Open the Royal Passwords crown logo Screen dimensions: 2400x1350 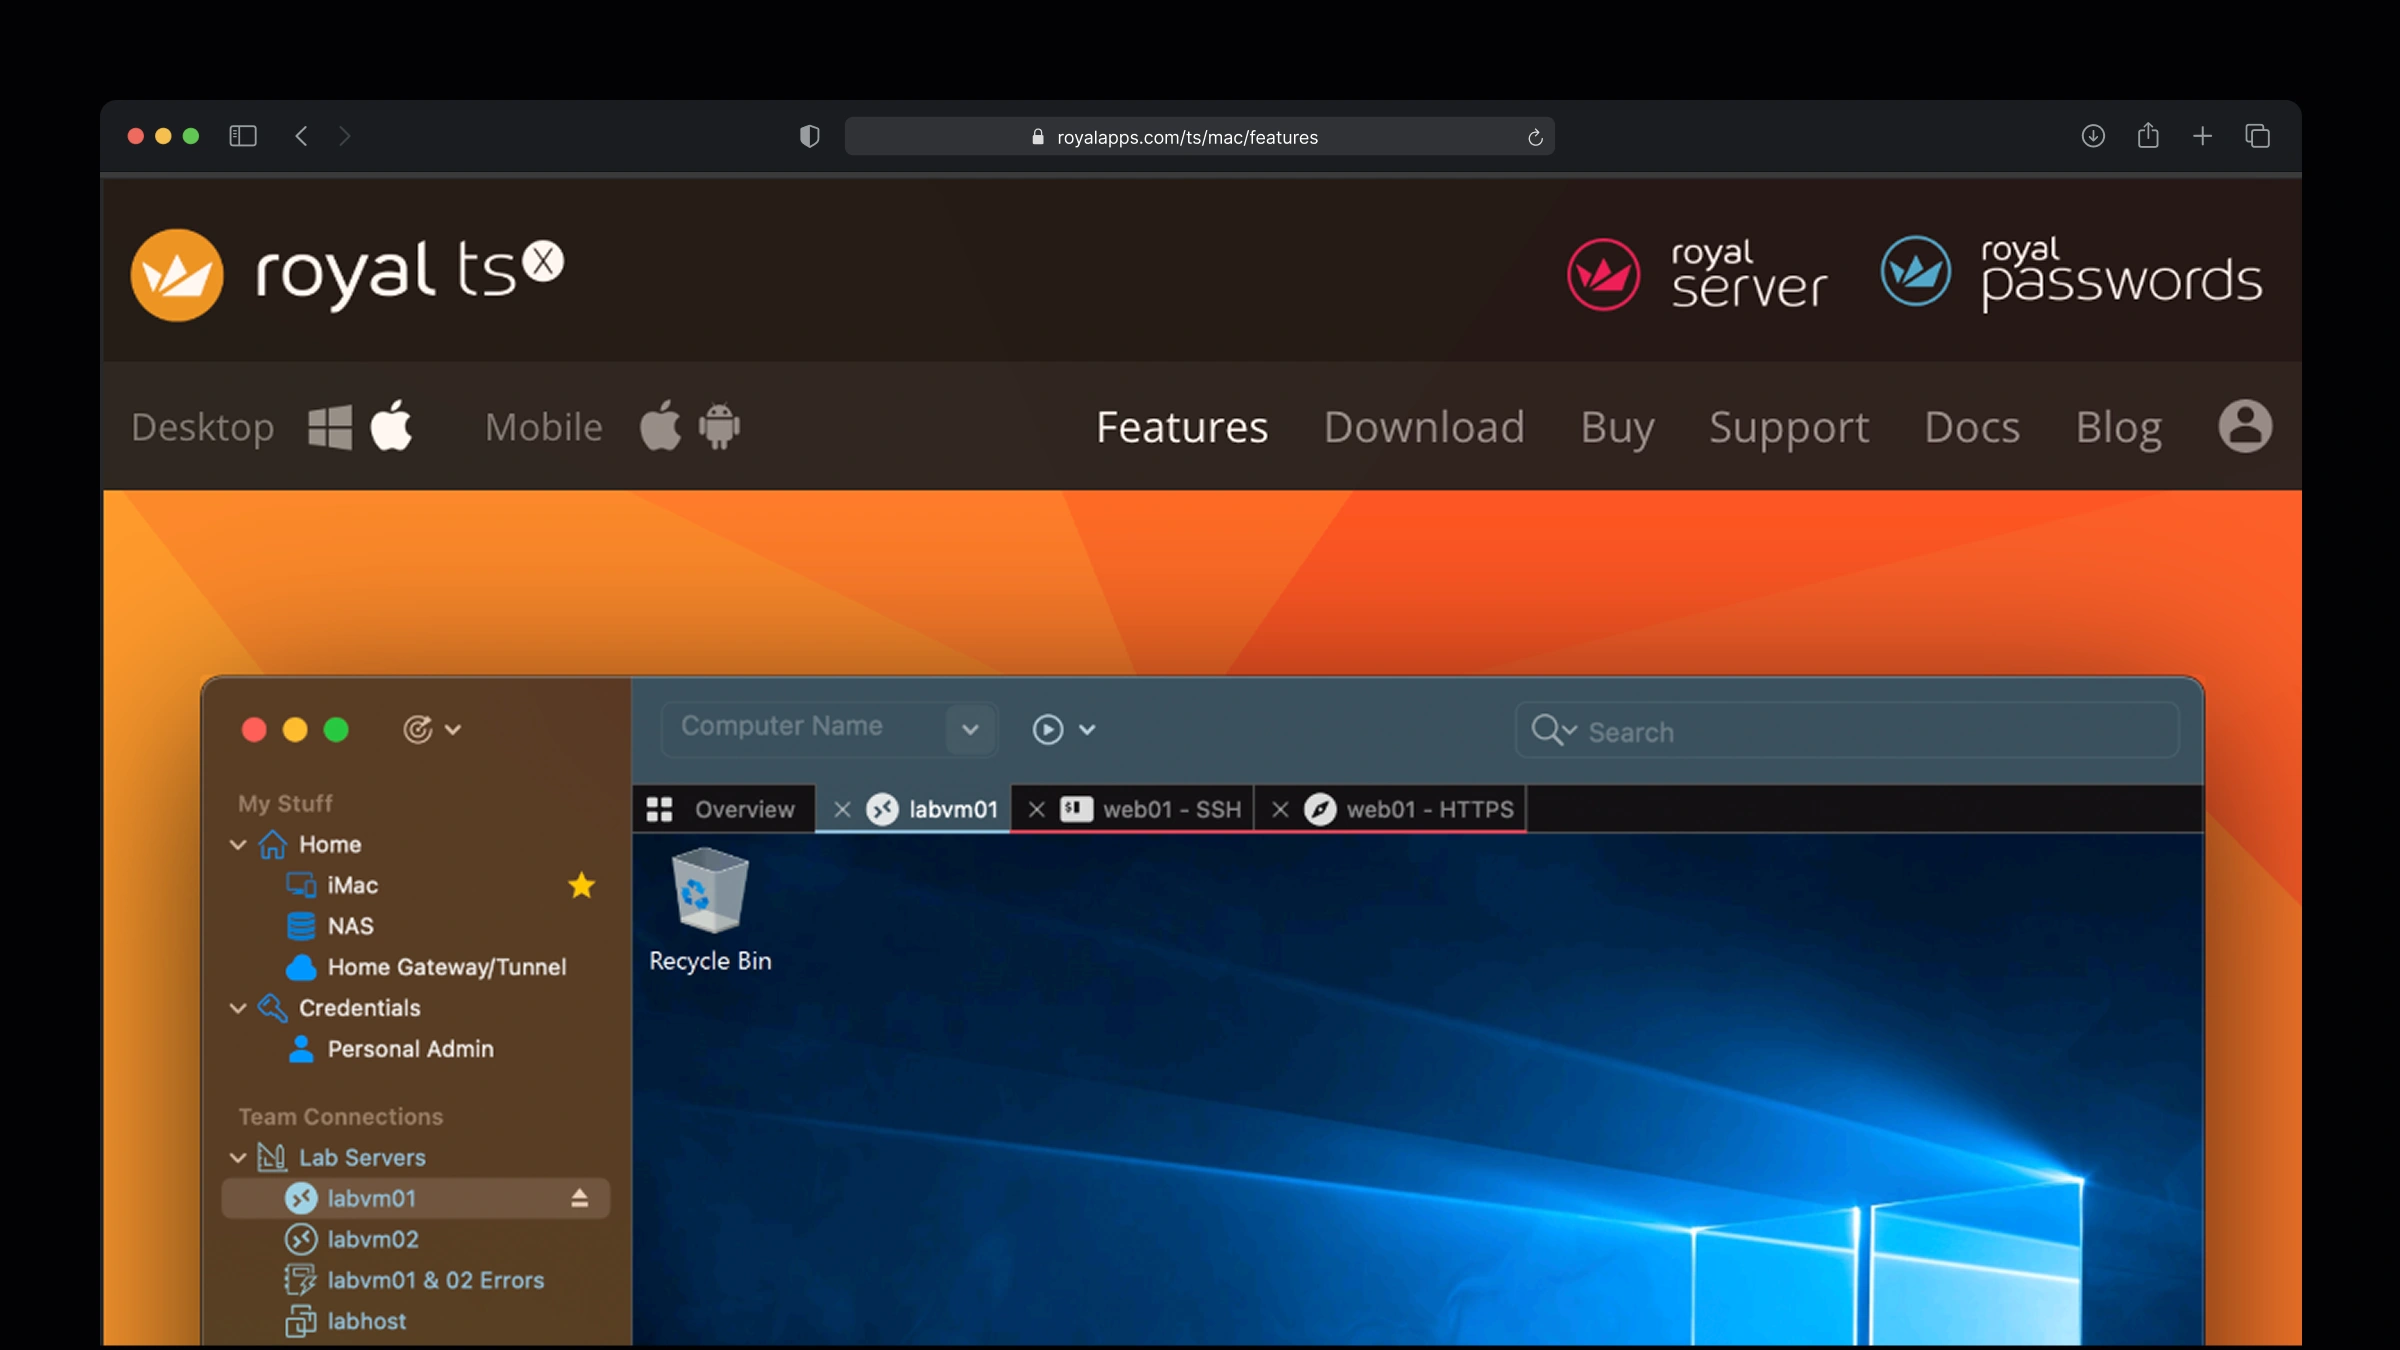(x=1915, y=271)
